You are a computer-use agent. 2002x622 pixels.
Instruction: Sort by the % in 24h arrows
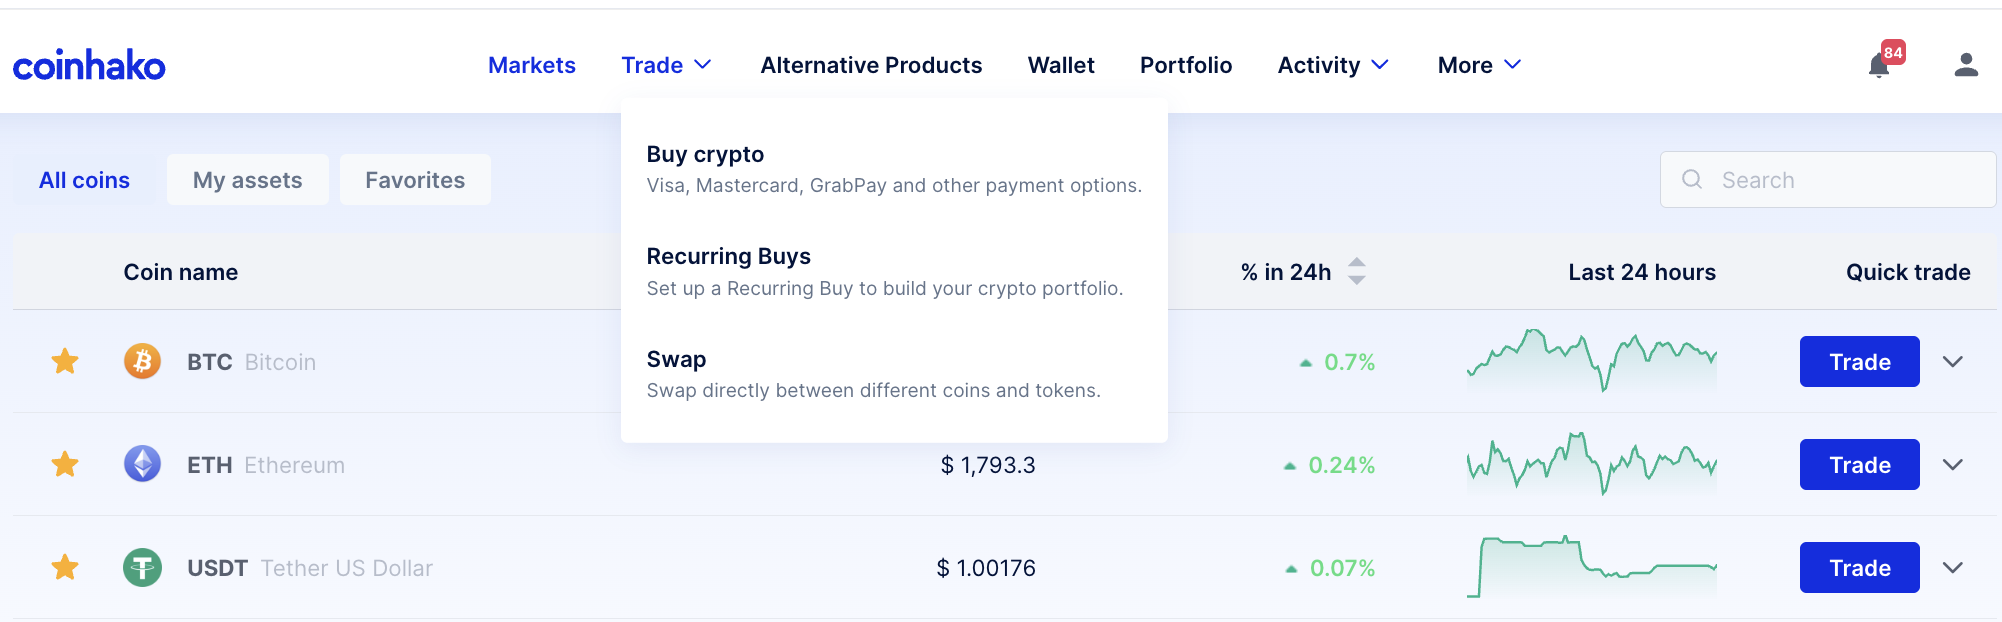click(1357, 271)
